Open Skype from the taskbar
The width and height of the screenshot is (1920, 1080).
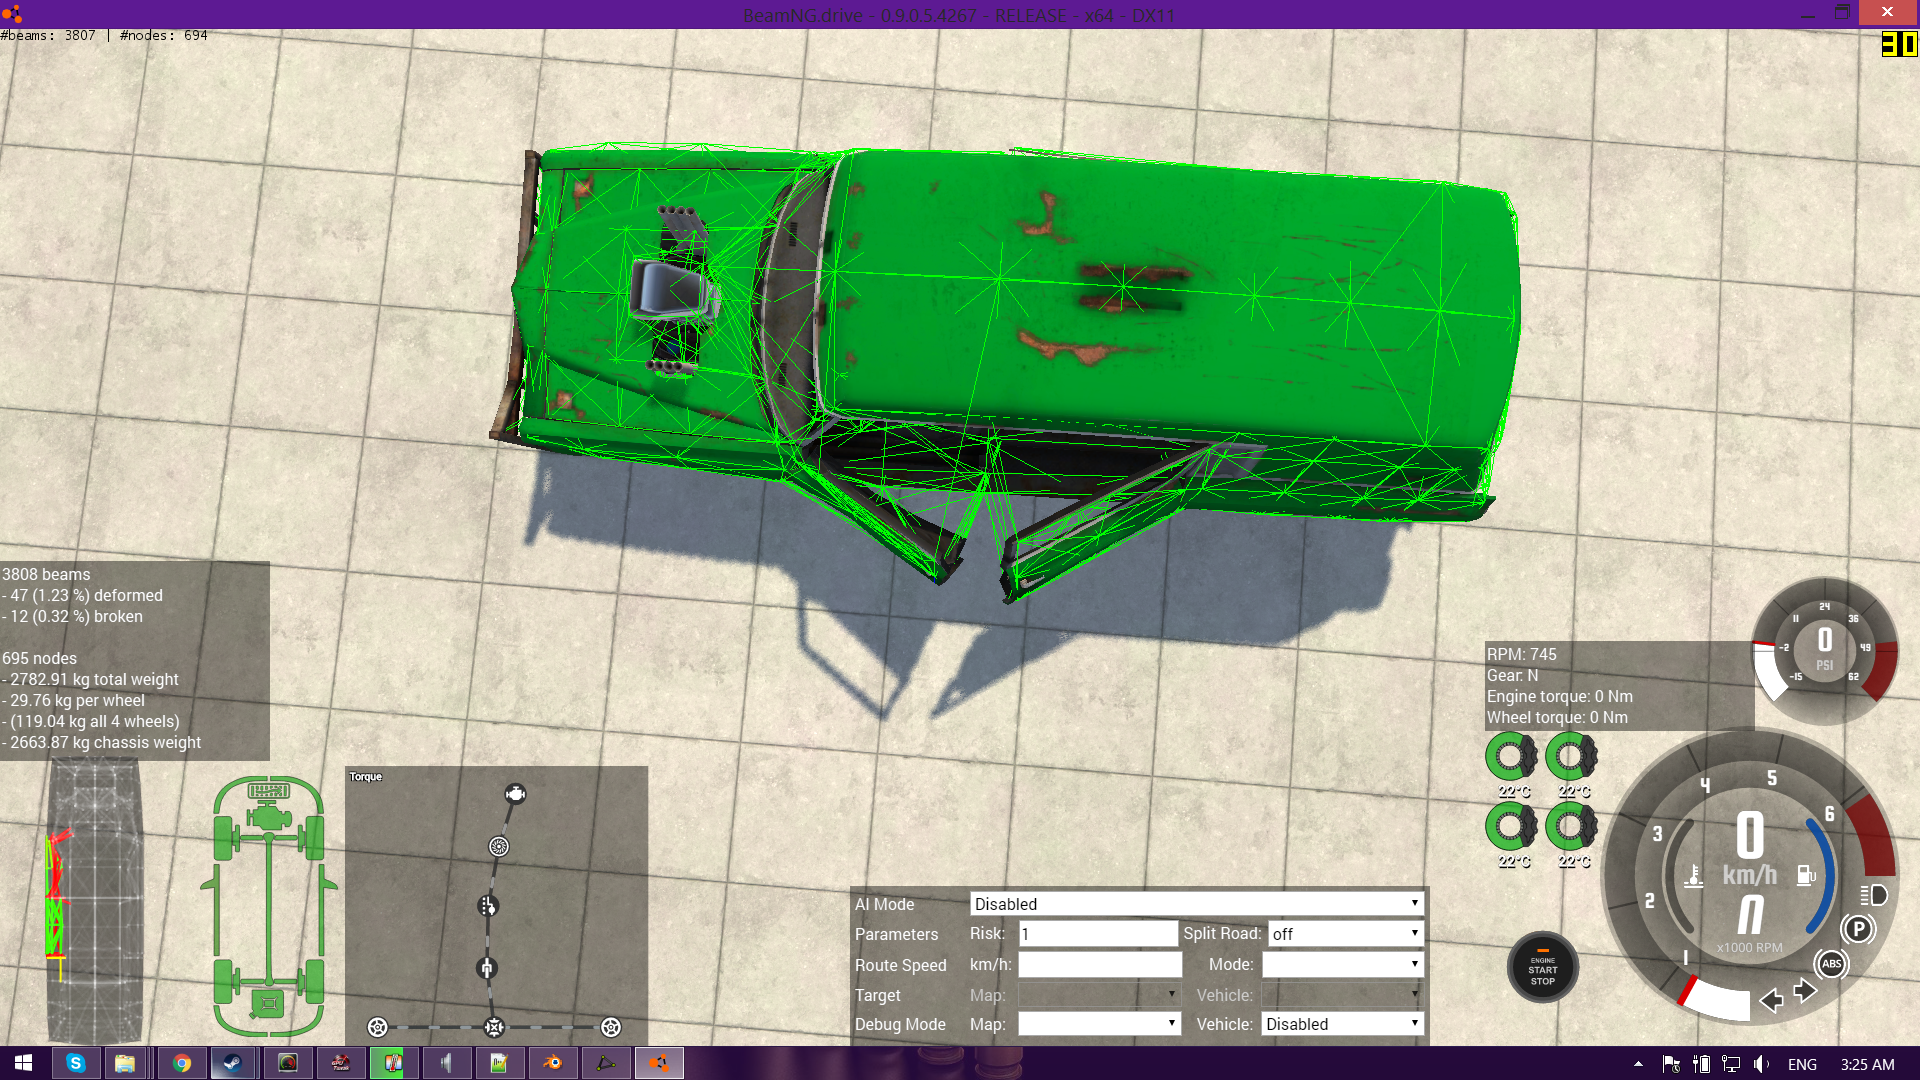click(x=76, y=1063)
